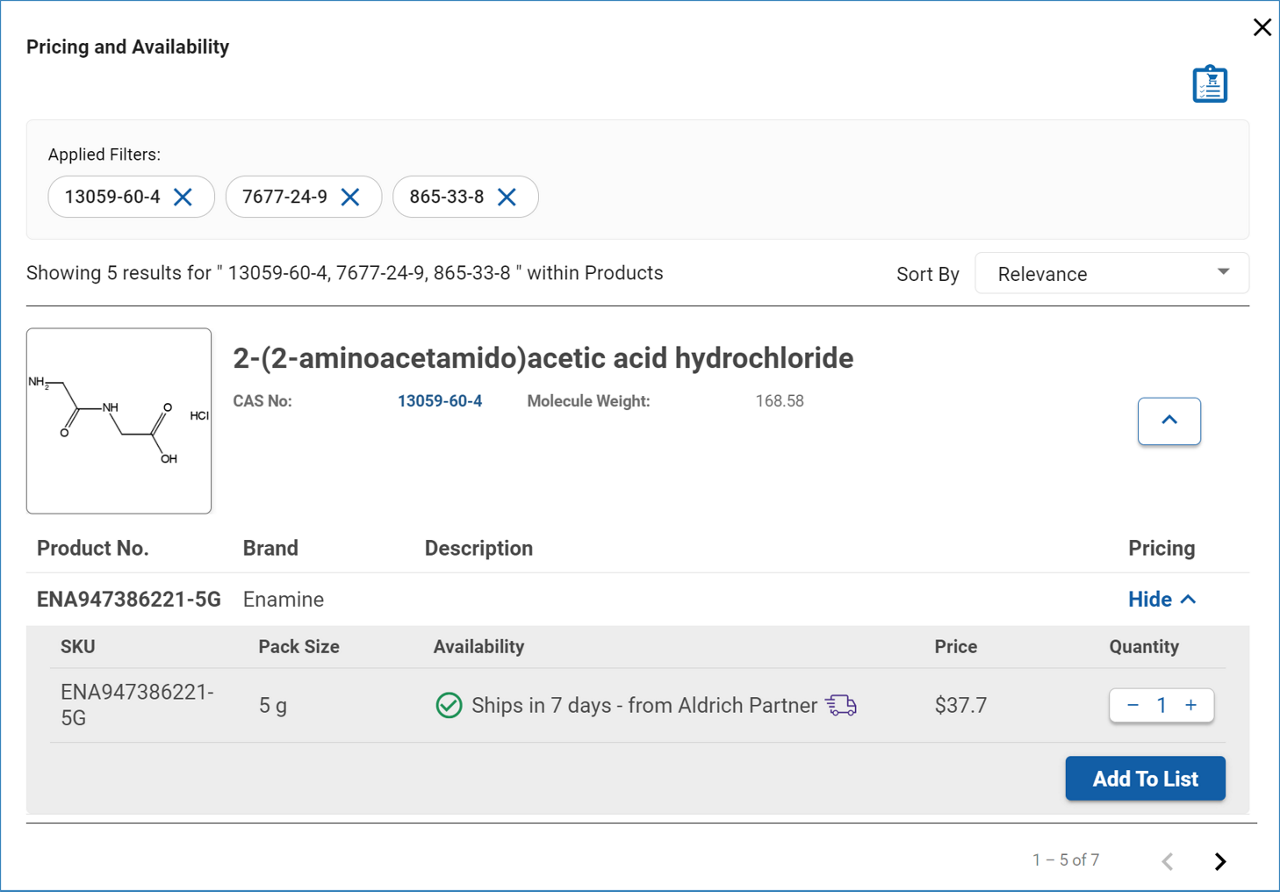Collapse the product details chevron button
Screen dimensions: 1280x892
coord(1169,421)
